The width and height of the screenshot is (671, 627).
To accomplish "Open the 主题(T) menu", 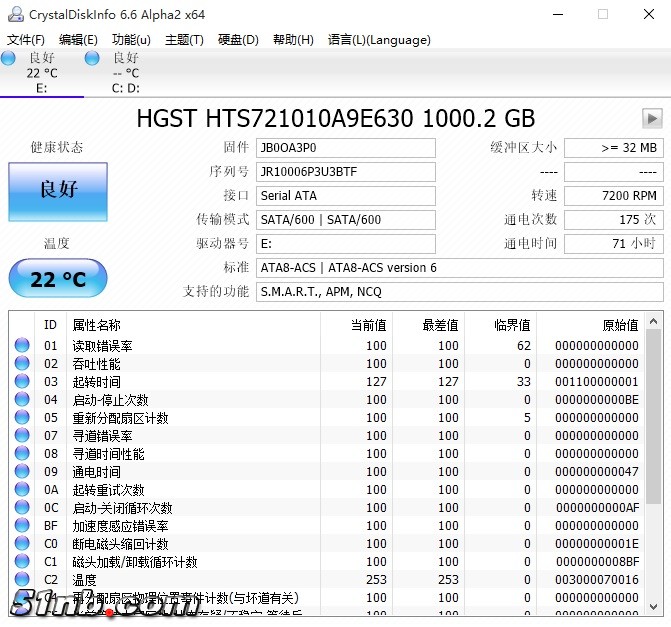I will tap(184, 40).
